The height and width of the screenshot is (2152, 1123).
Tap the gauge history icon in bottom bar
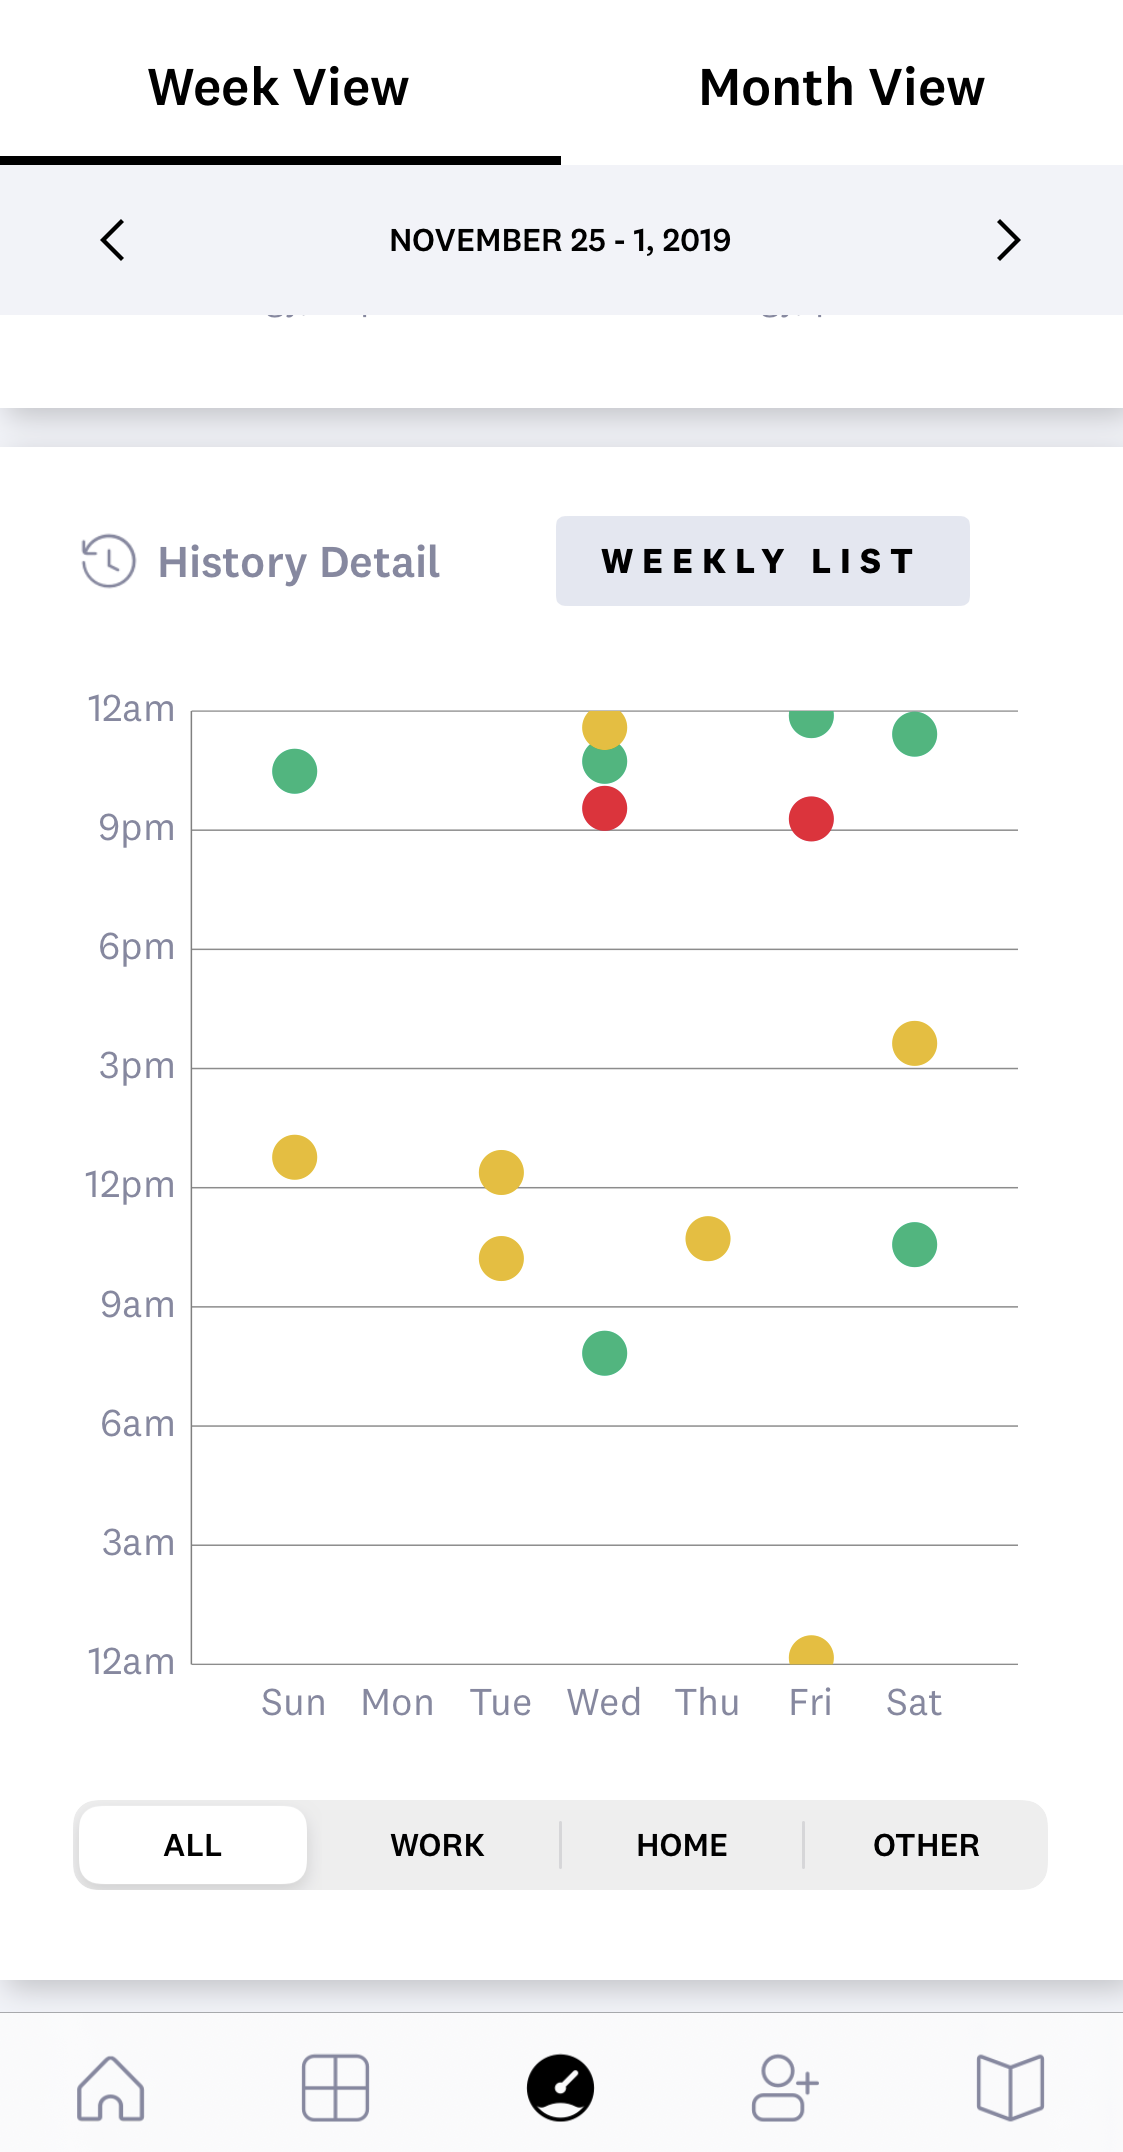[x=561, y=2087]
